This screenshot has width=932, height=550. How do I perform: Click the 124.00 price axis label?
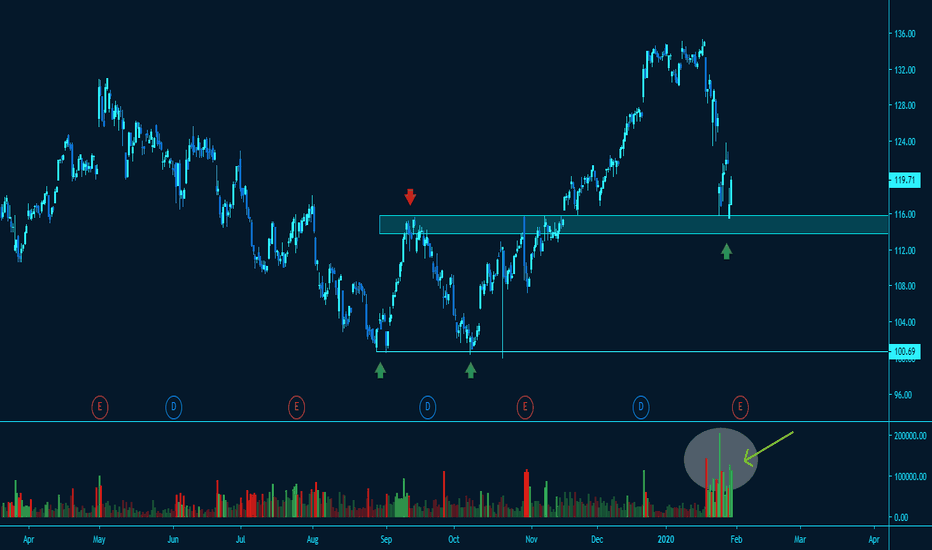click(905, 142)
